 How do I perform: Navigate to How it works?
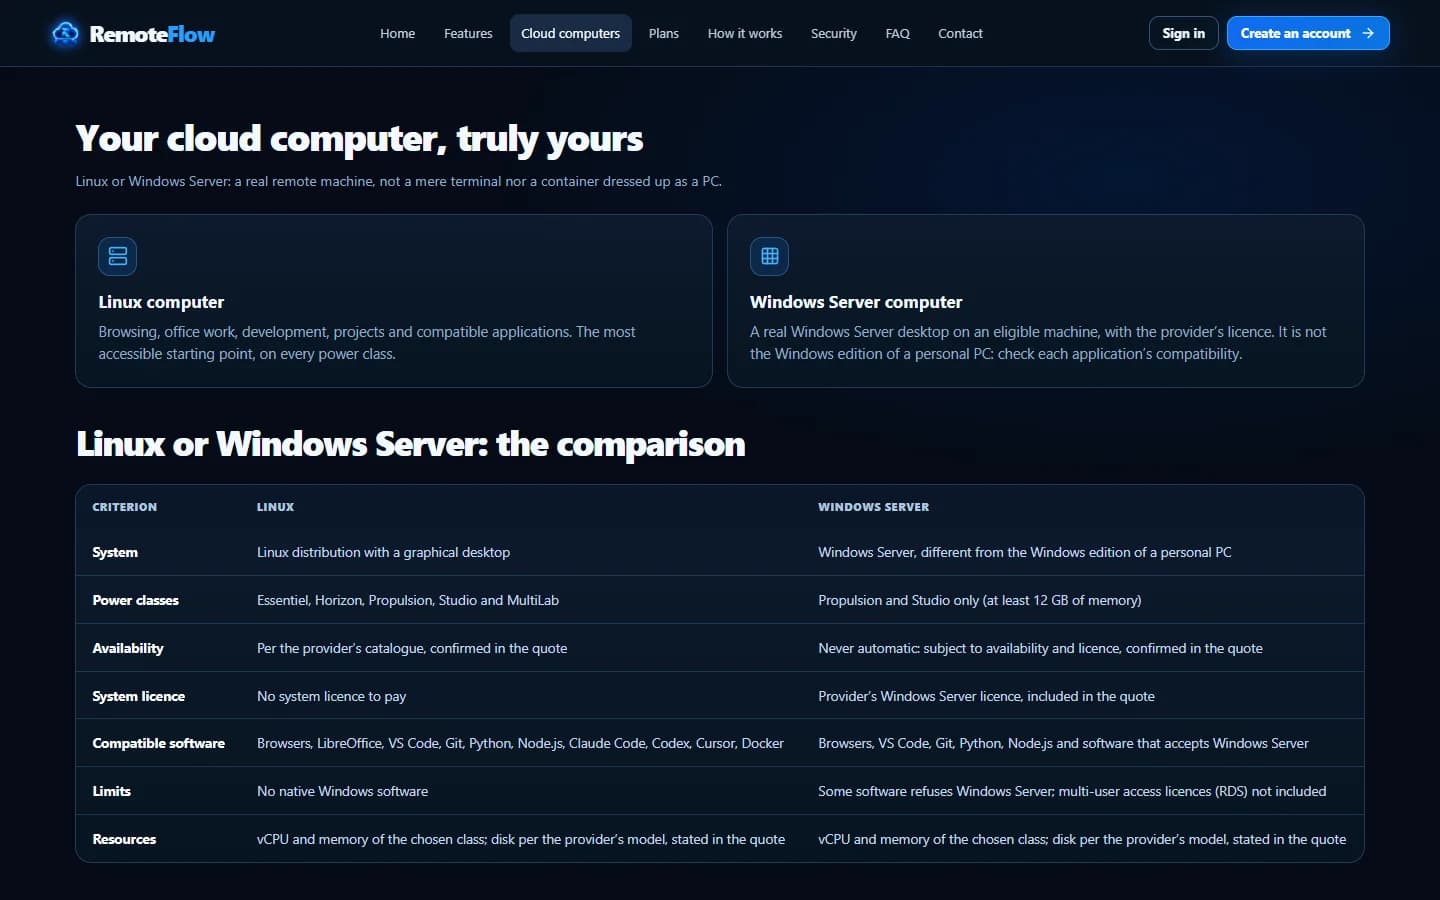click(745, 33)
